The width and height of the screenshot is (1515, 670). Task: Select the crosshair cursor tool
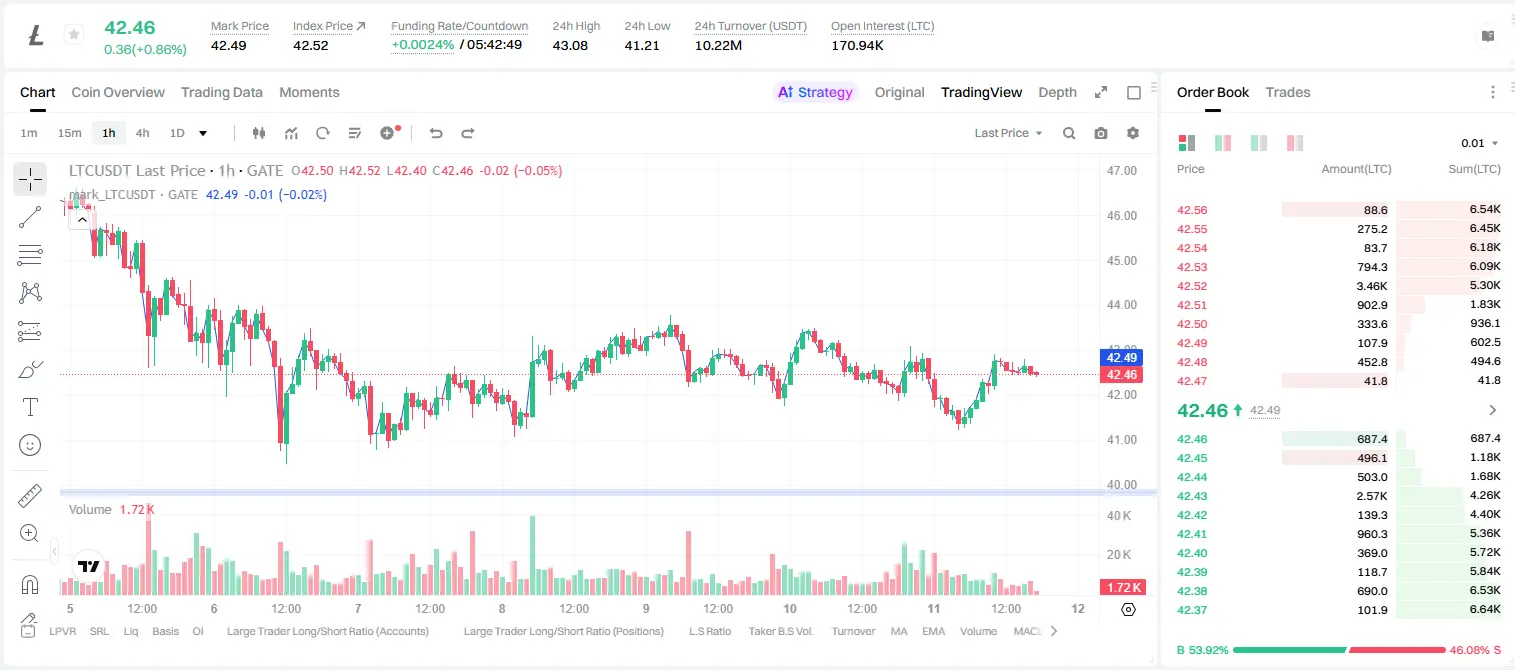[x=30, y=179]
